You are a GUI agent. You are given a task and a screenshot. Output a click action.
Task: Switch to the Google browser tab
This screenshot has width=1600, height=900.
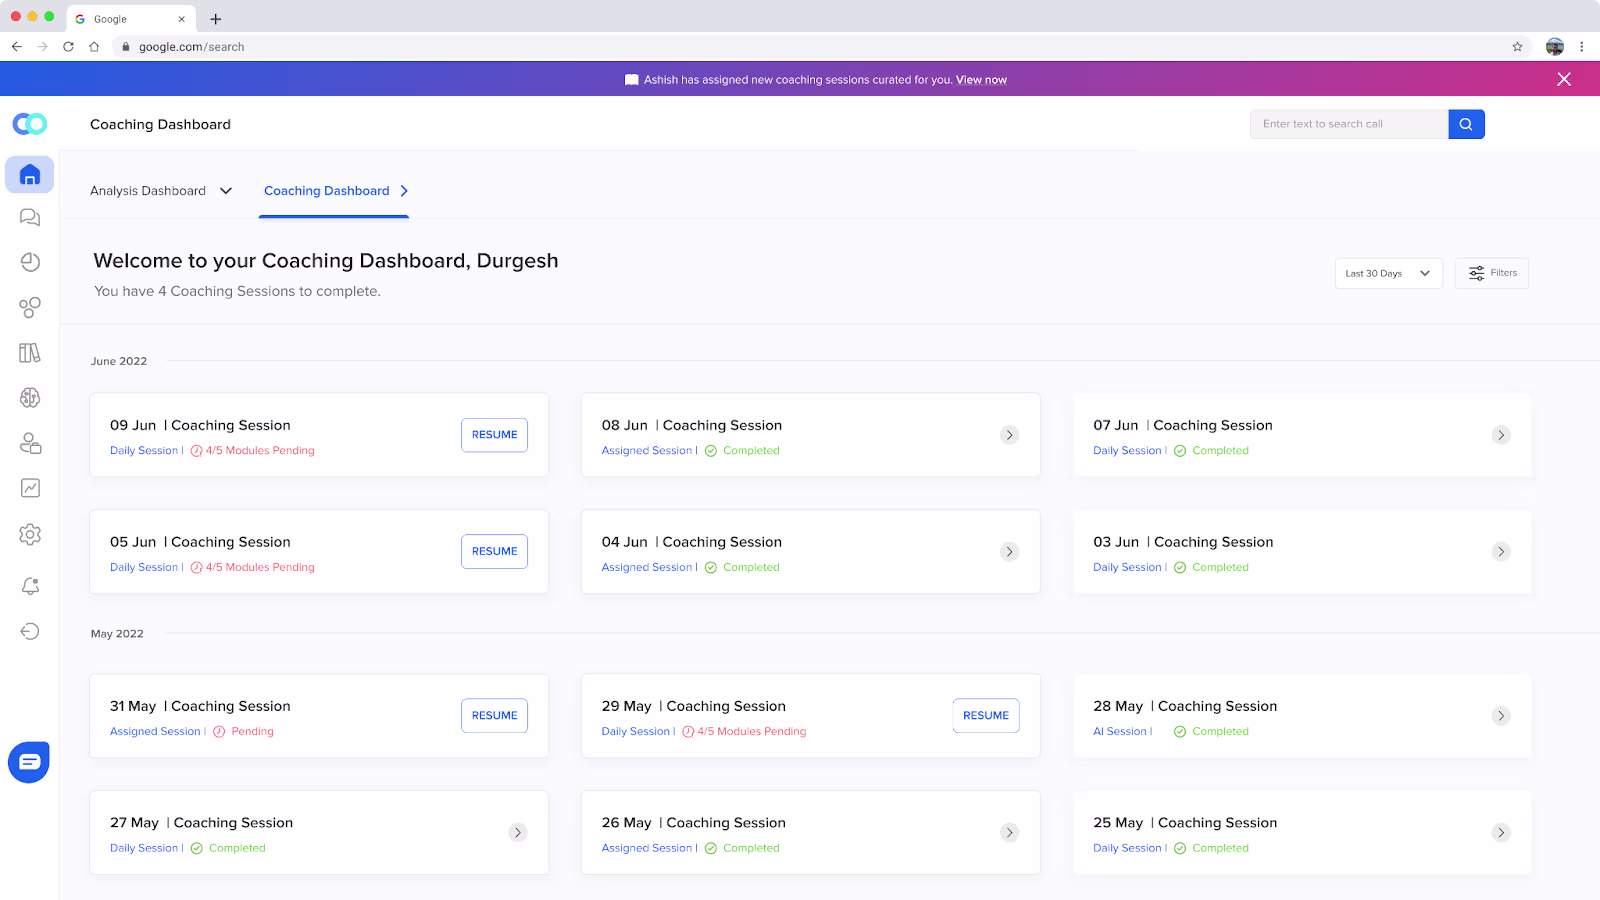130,19
